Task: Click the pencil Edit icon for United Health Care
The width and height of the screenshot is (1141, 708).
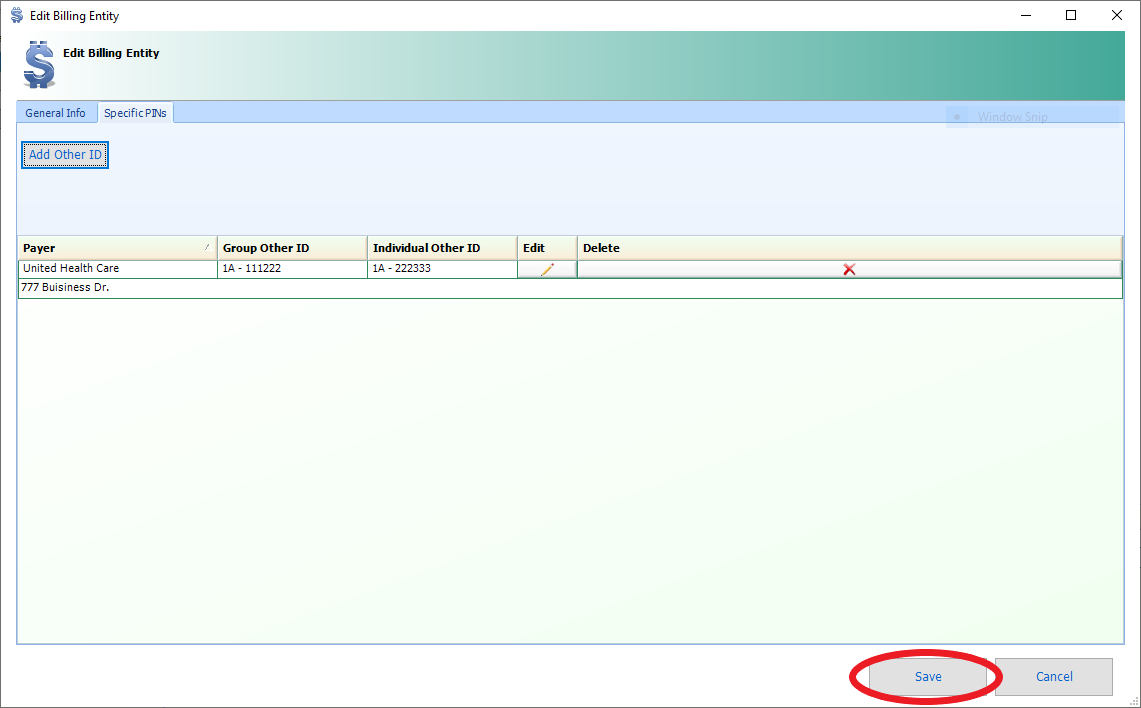Action: point(547,270)
